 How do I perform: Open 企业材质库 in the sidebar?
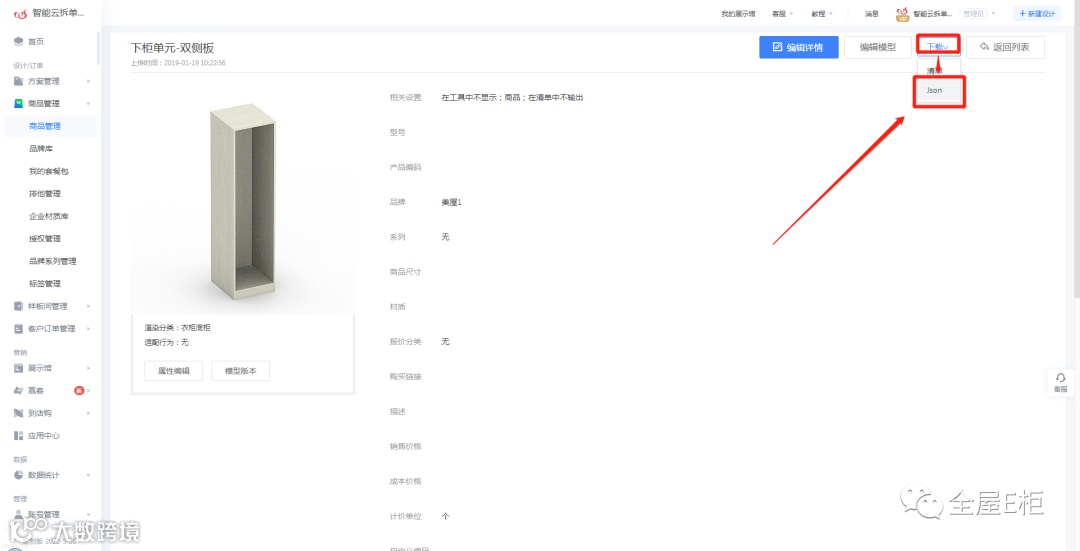point(49,216)
